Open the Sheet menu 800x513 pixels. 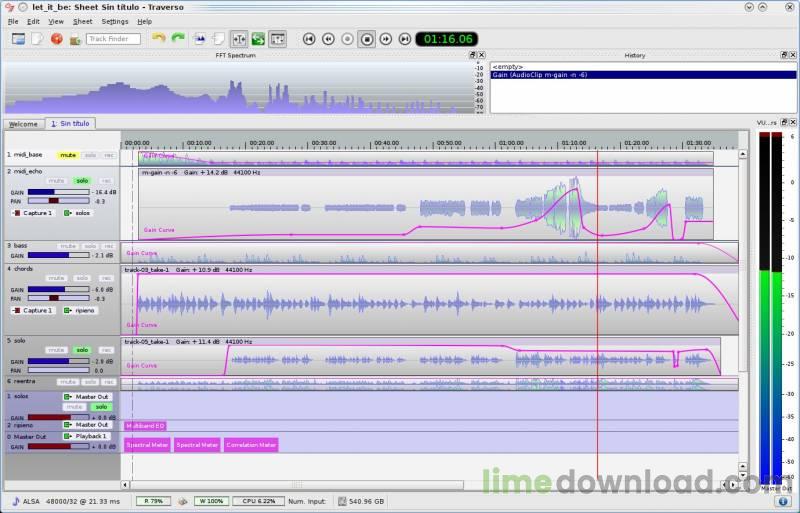click(x=83, y=21)
